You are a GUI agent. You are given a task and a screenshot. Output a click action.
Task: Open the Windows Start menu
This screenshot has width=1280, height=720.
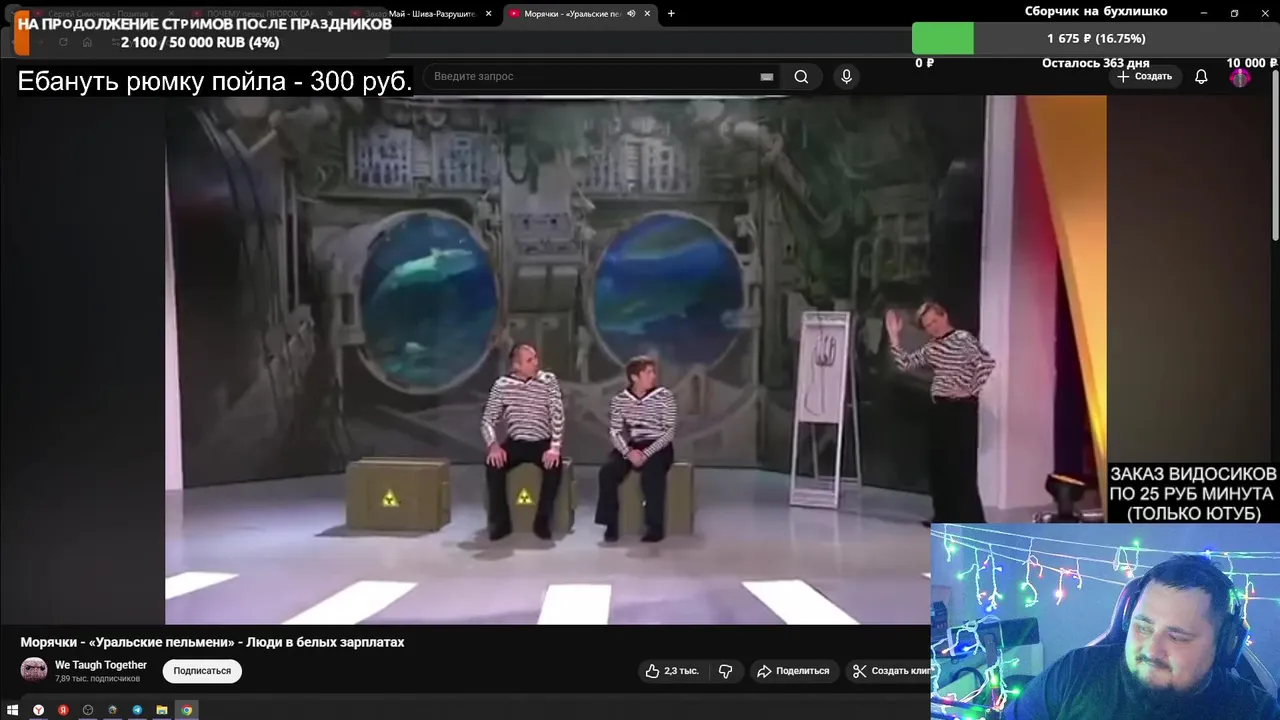[x=13, y=710]
